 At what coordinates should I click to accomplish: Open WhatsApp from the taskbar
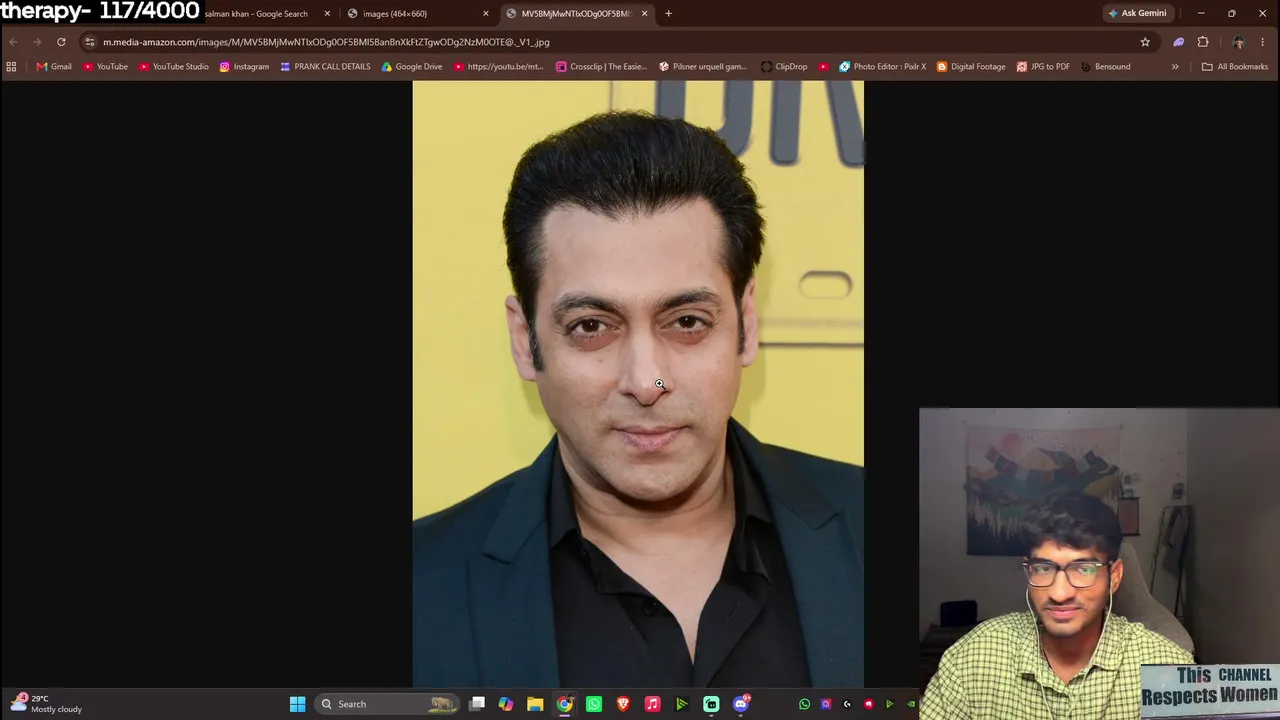pos(594,704)
